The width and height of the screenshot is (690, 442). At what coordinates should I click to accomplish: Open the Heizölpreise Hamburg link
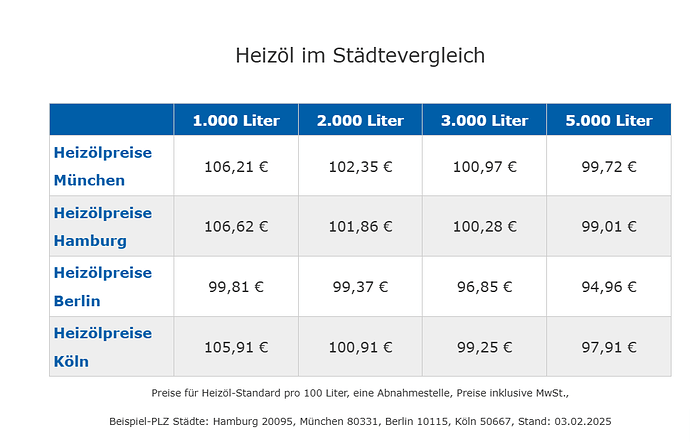coord(103,227)
